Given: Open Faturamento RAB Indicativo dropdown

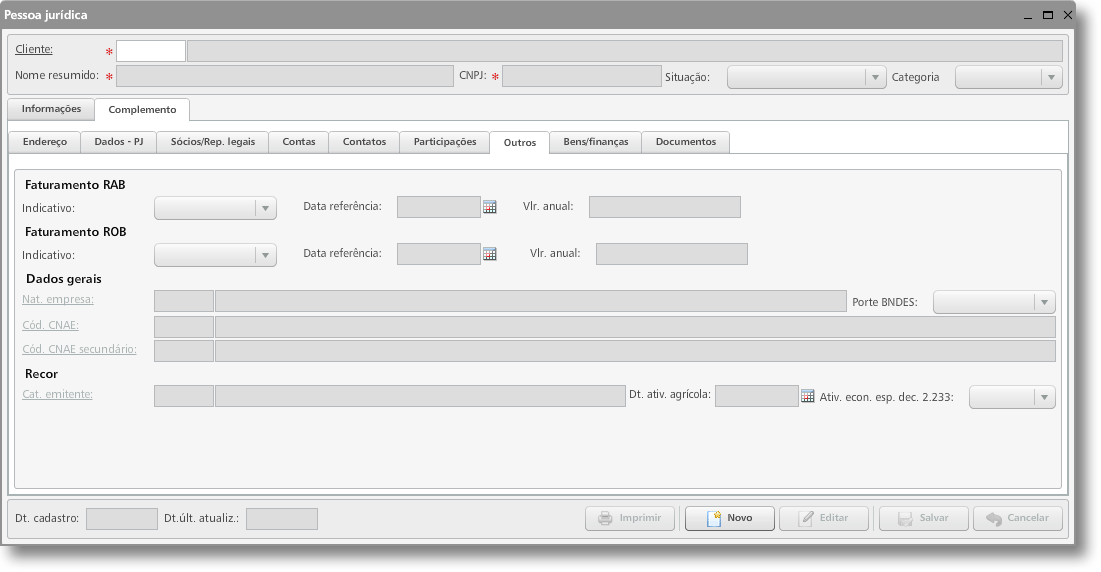Looking at the screenshot, I should pyautogui.click(x=215, y=208).
